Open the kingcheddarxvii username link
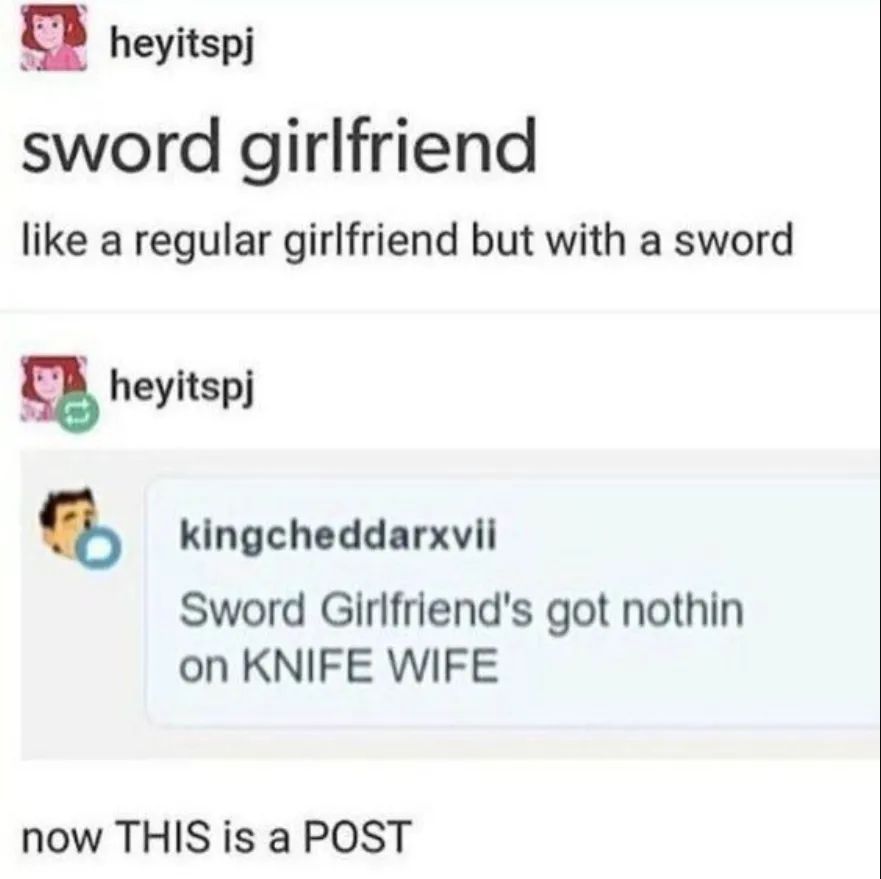The width and height of the screenshot is (881, 879). coord(338,537)
